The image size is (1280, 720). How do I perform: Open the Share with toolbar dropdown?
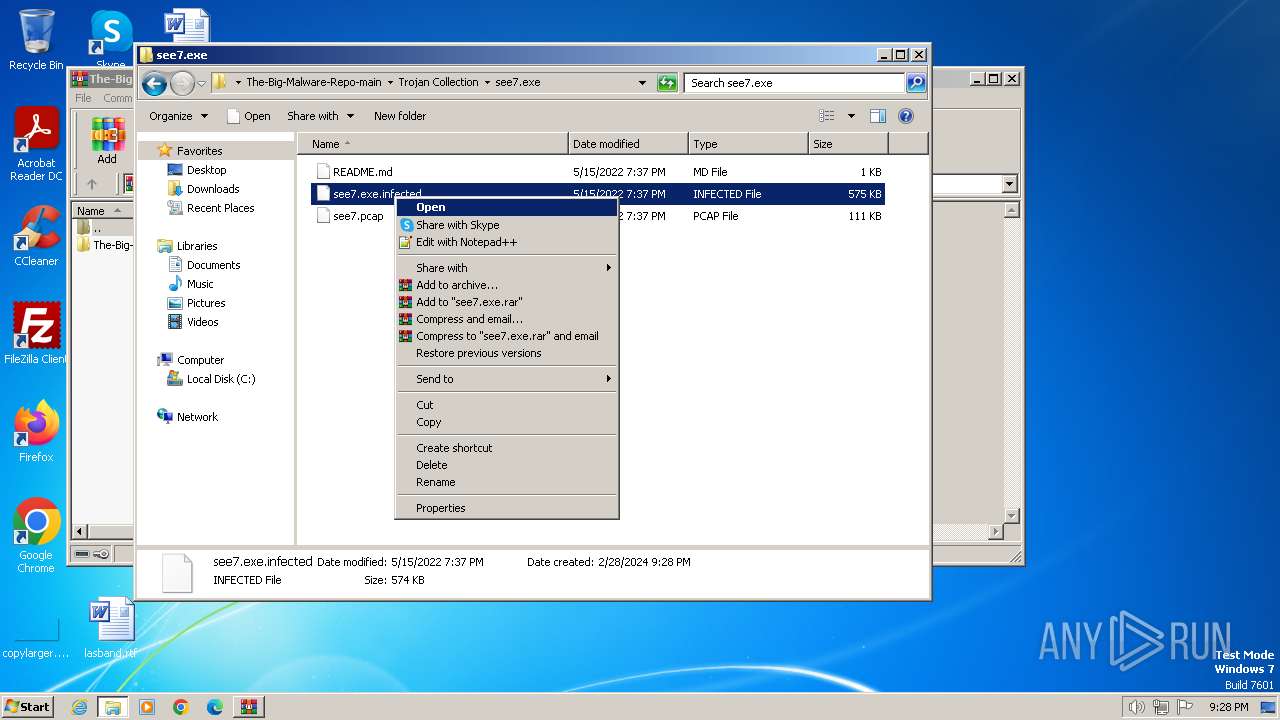tap(320, 116)
